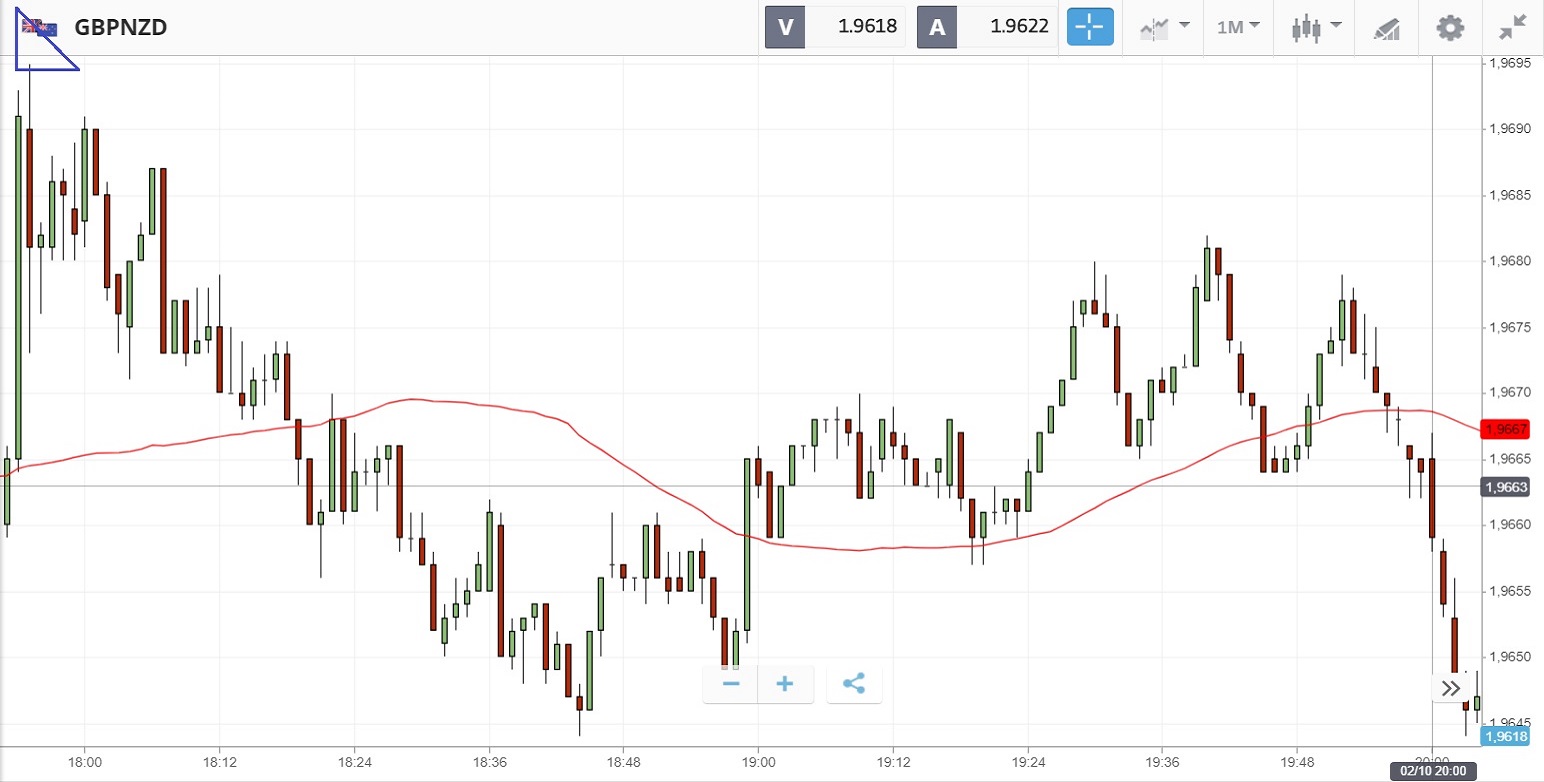This screenshot has width=1544, height=782.
Task: Expand the 1M timeframe dropdown
Action: click(1237, 27)
